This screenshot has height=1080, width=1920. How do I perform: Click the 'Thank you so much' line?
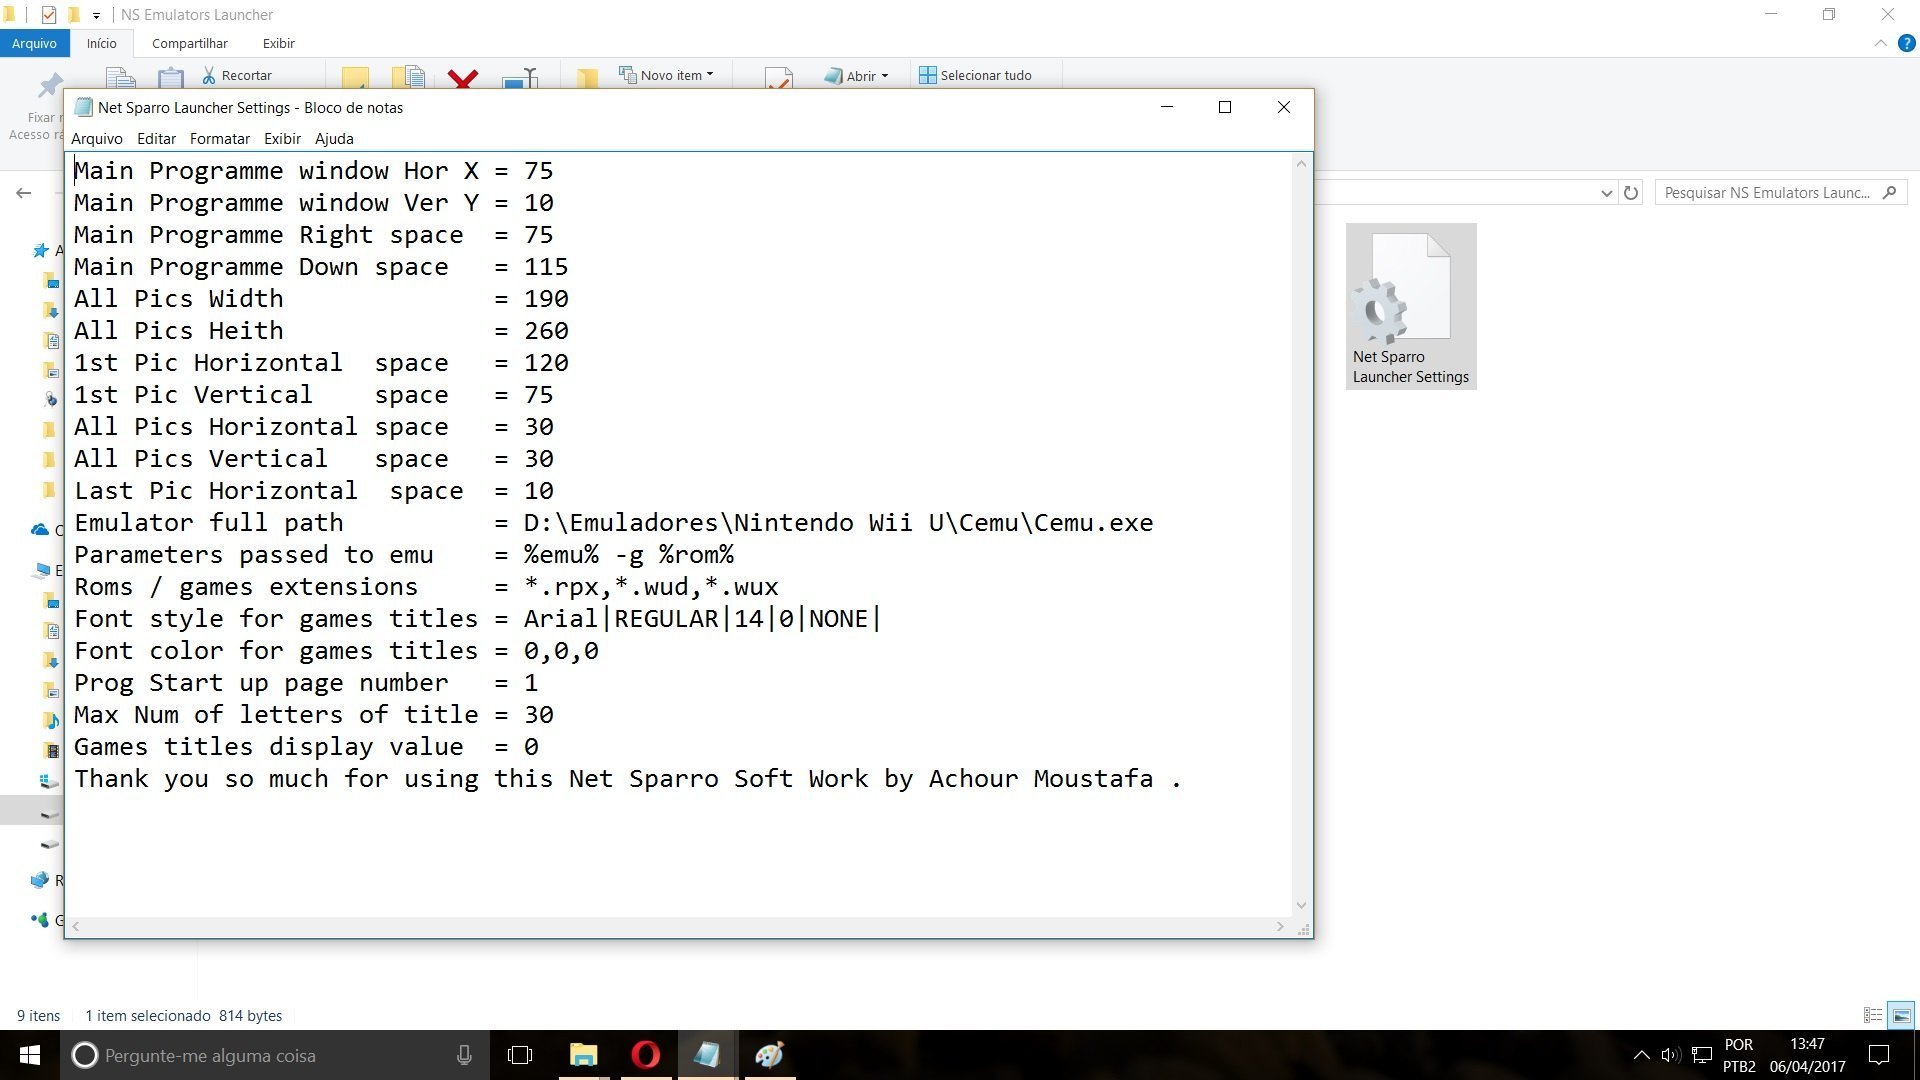tap(628, 779)
